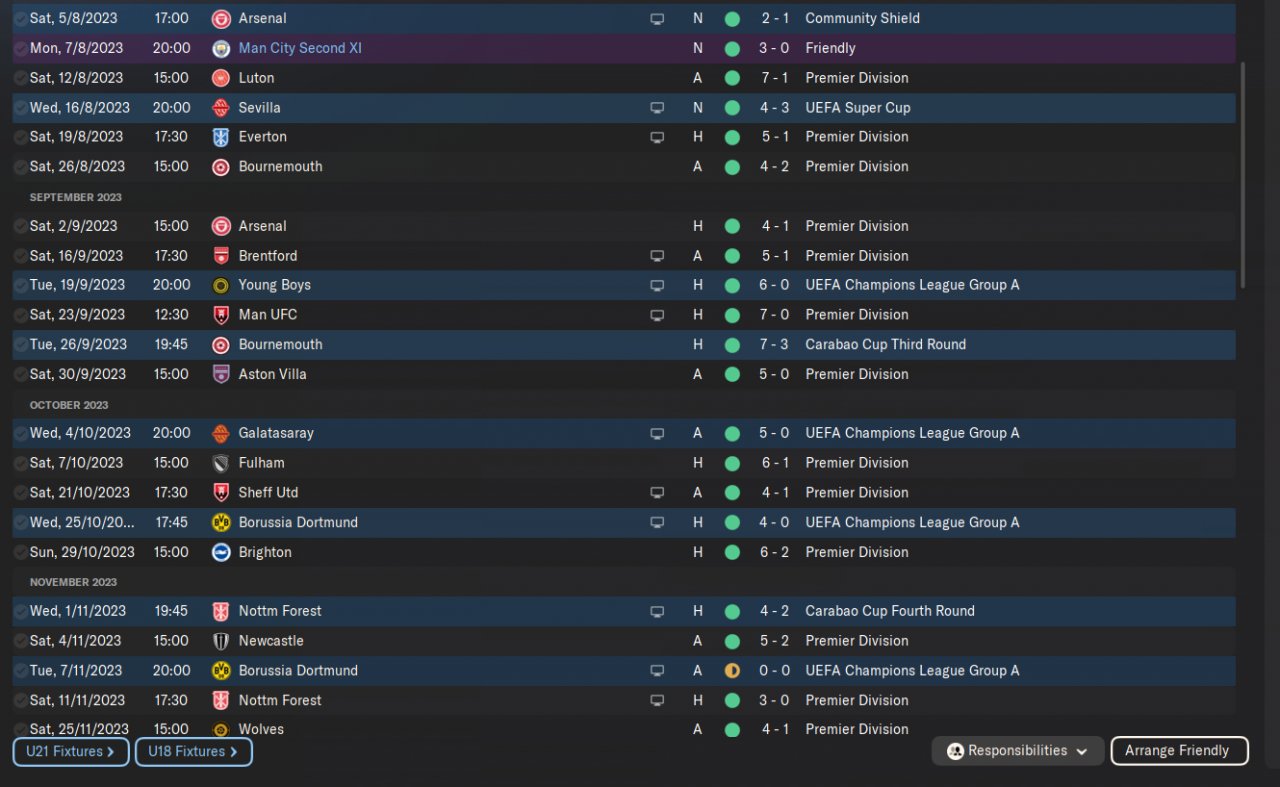Click the green win indicator for Luton match

[732, 78]
